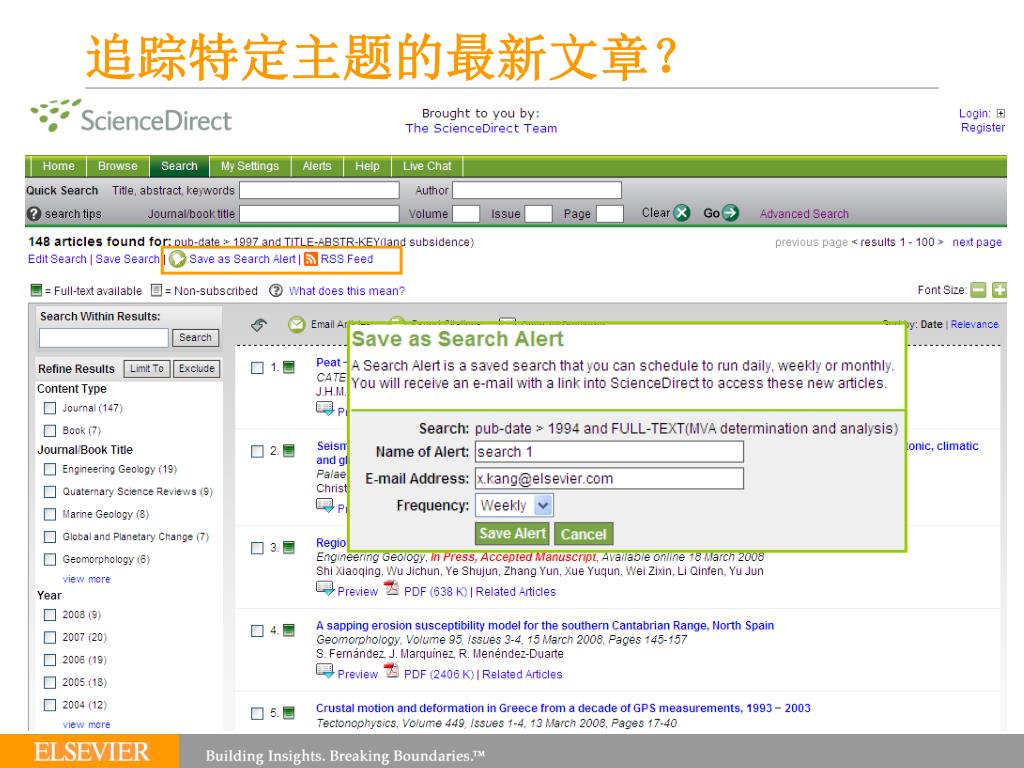Check the 2007 (20) year checkbox
This screenshot has height=768, width=1024.
50,637
